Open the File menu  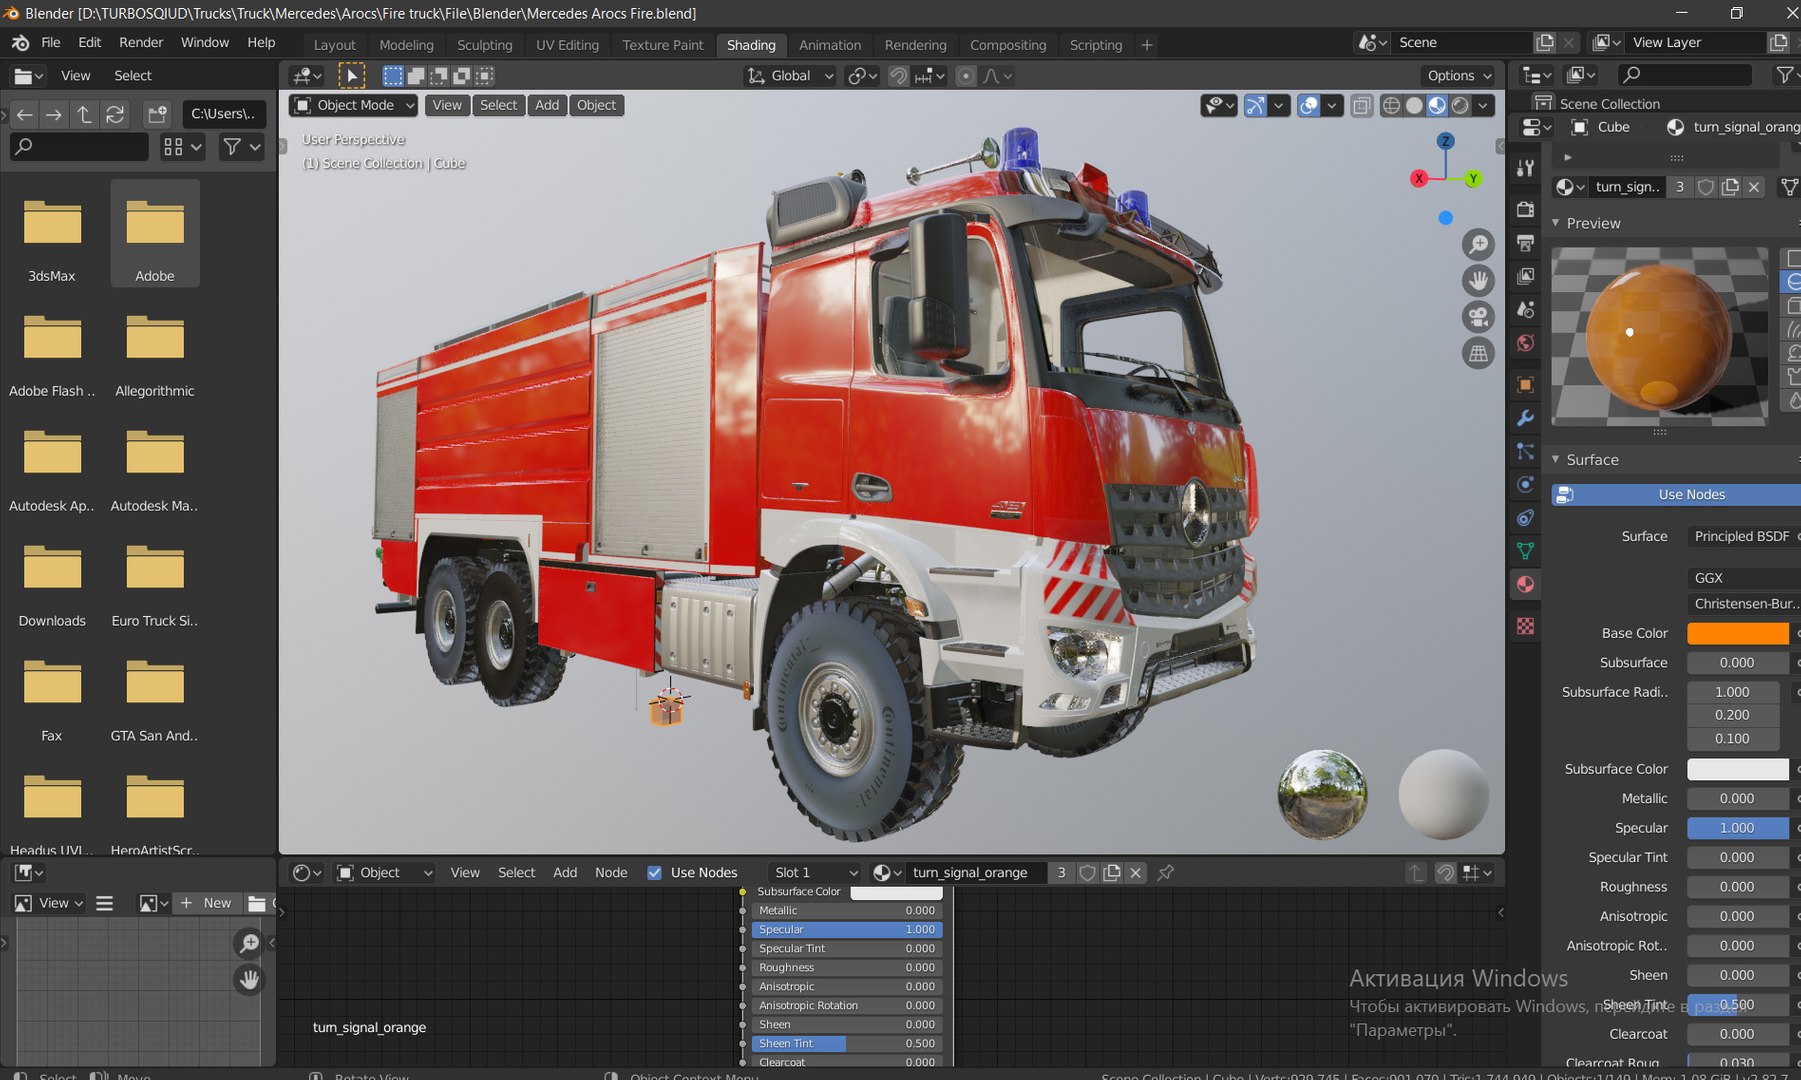[x=51, y=43]
